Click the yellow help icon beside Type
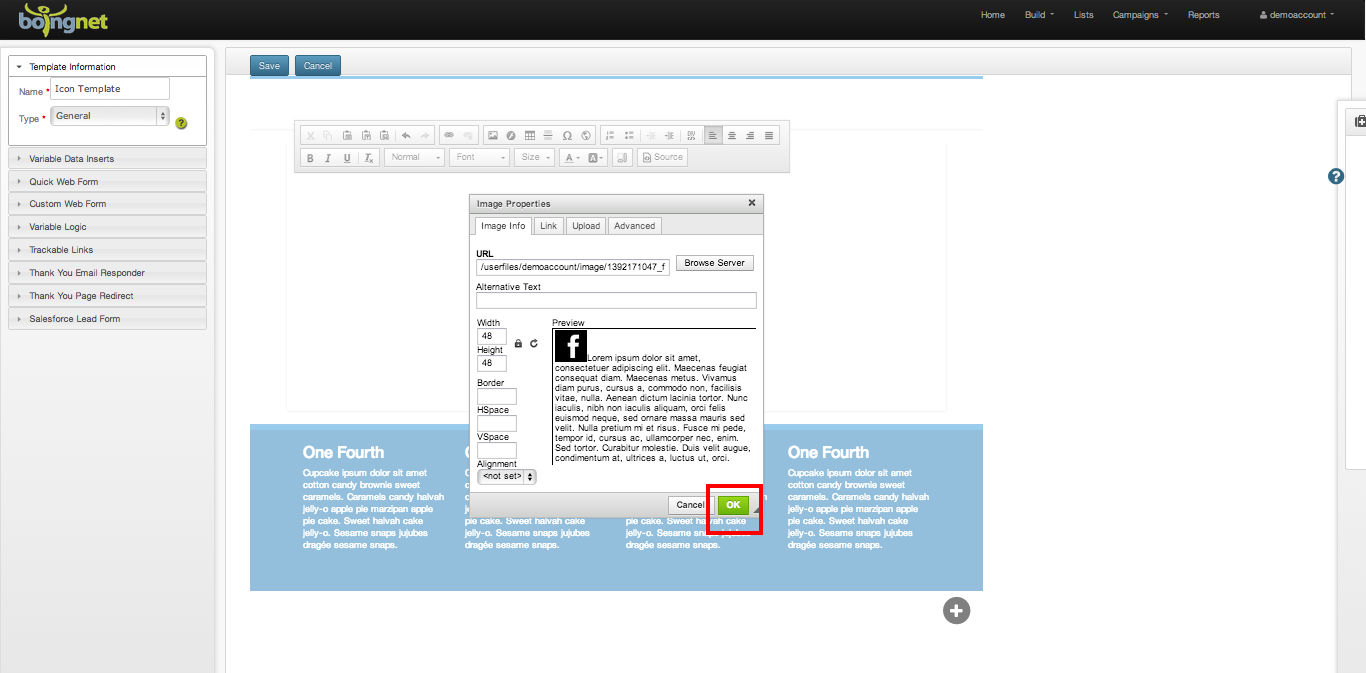Viewport: 1366px width, 673px height. 181,123
